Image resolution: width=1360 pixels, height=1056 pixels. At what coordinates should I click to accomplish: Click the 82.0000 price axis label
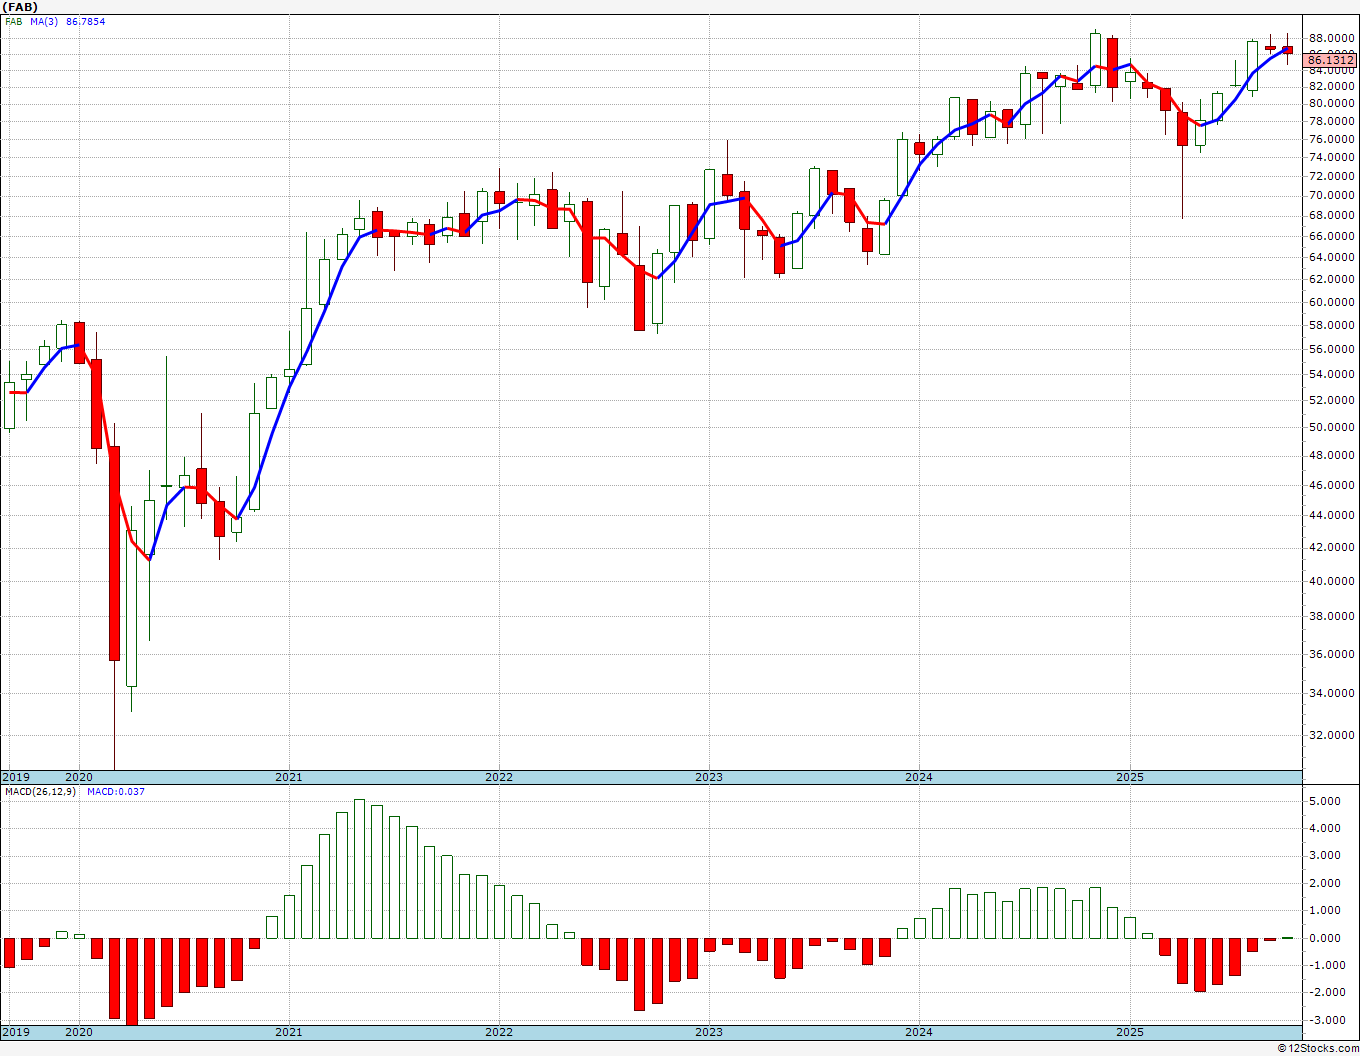(x=1332, y=86)
